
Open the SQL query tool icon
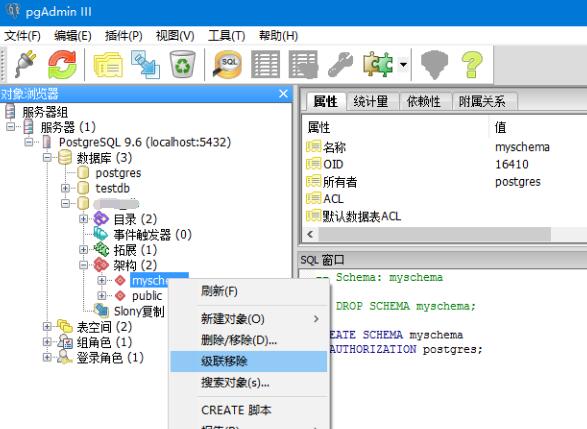tap(227, 64)
